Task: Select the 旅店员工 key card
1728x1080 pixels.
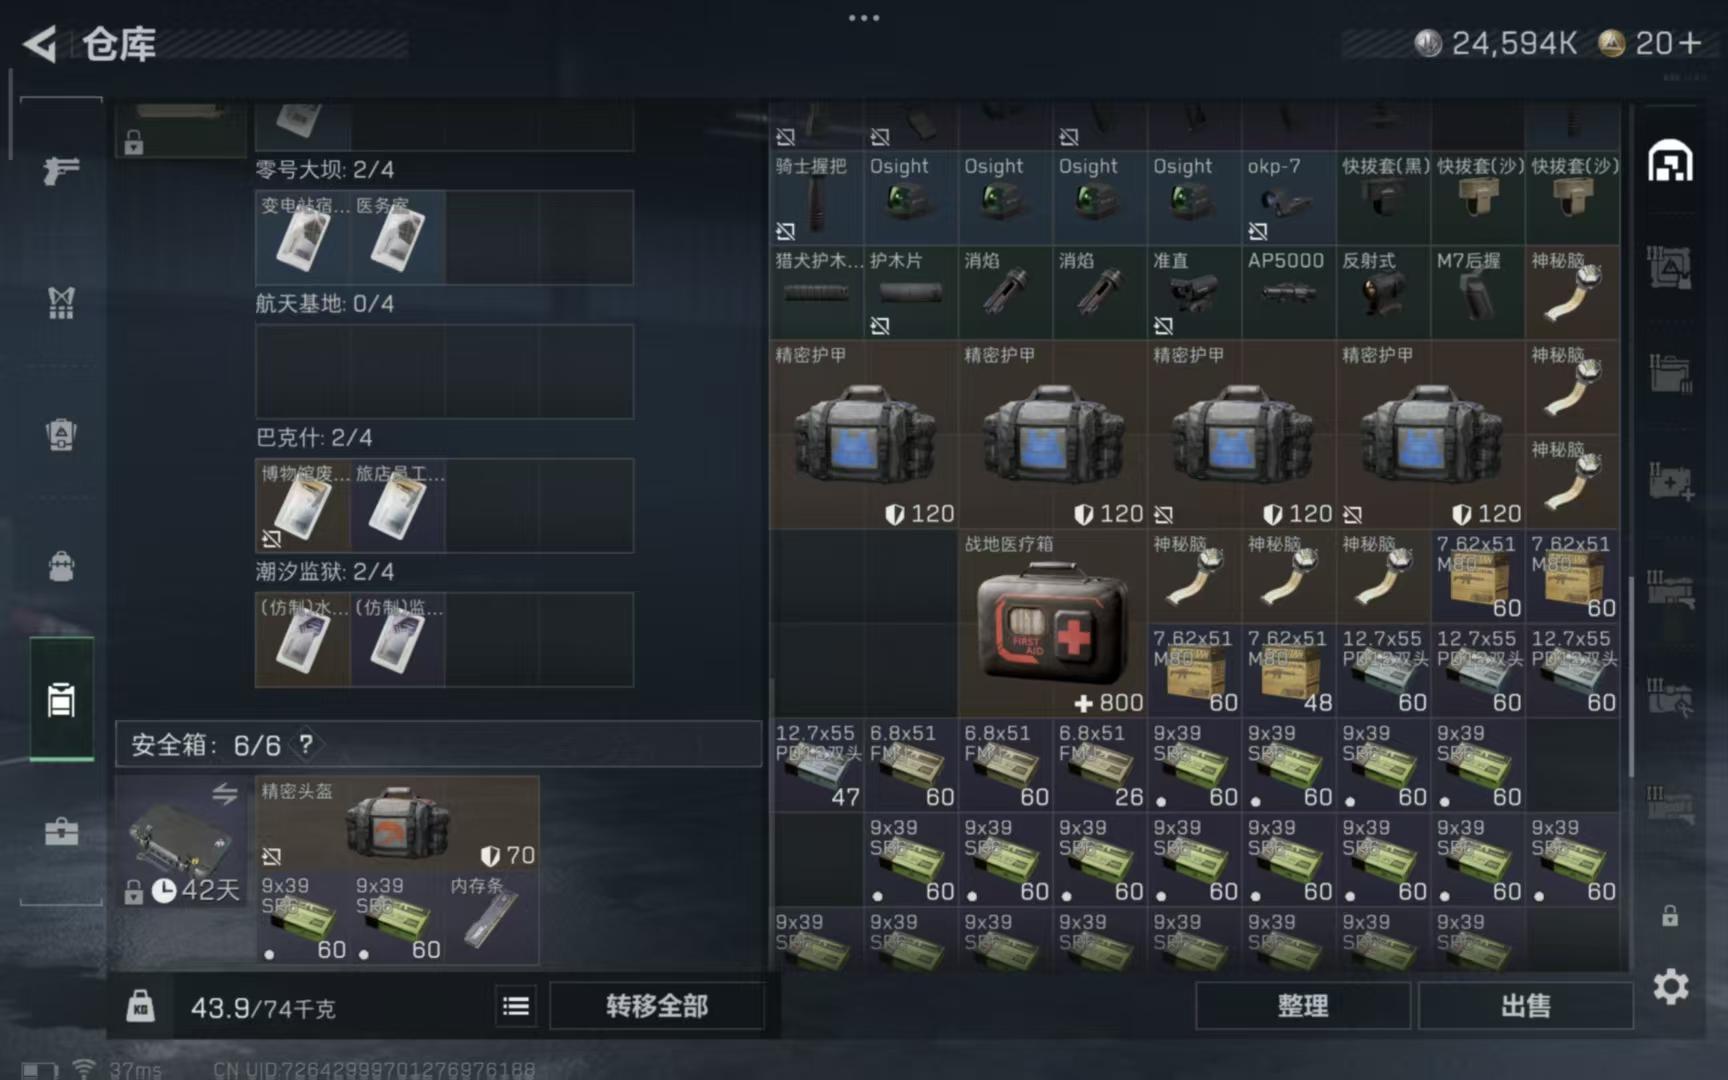Action: pos(397,506)
